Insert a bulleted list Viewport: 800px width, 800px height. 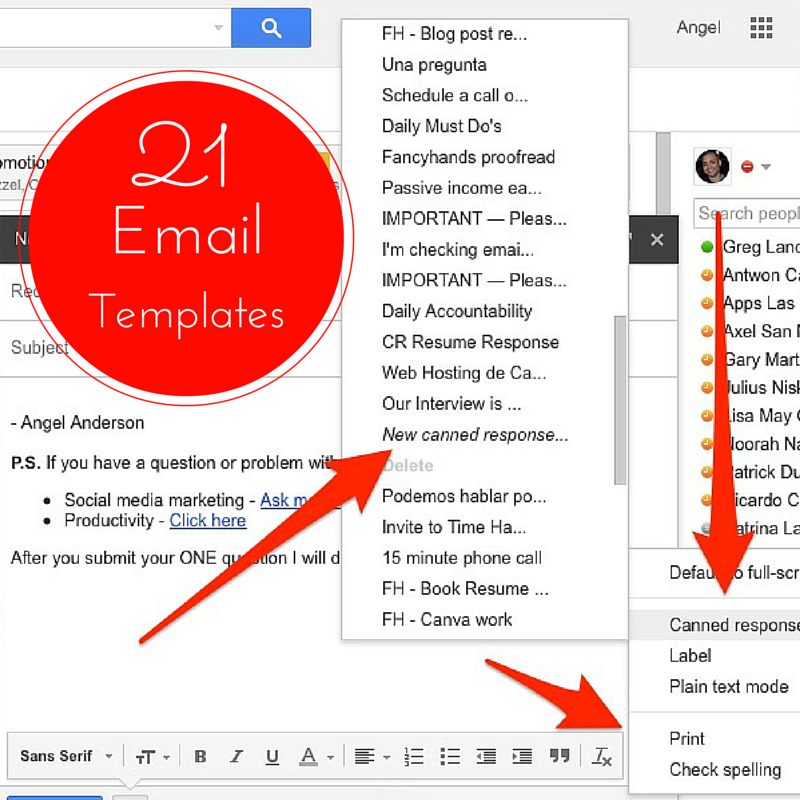[x=450, y=757]
